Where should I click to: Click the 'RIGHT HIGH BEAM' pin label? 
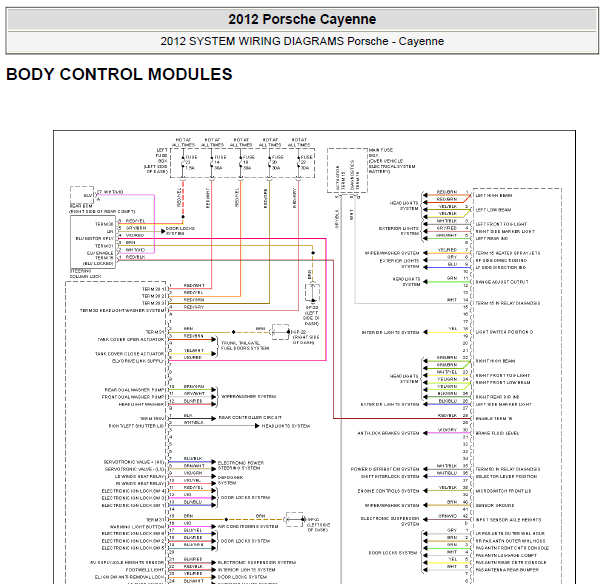click(495, 361)
